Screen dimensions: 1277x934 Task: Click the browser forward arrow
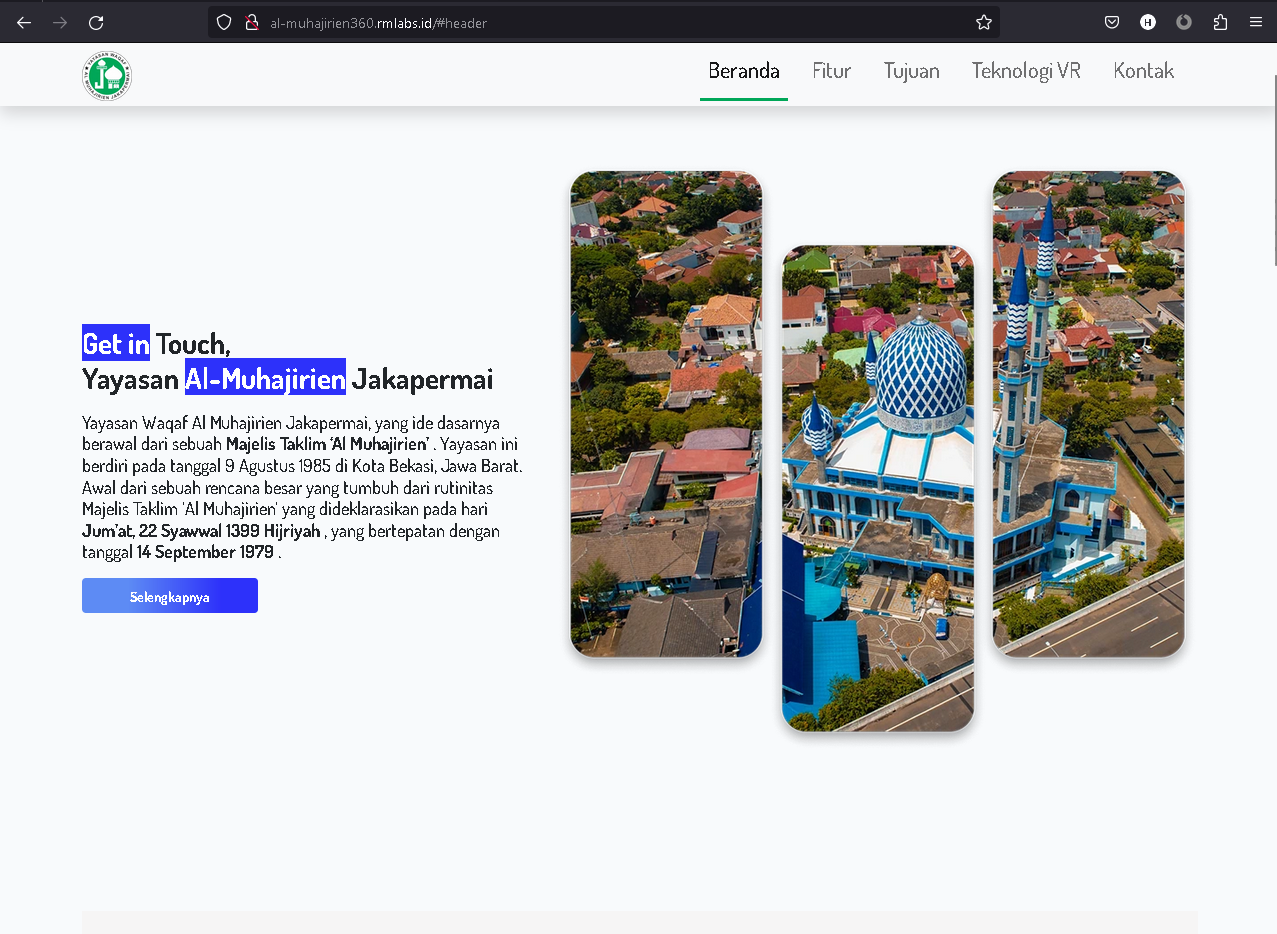(x=60, y=22)
